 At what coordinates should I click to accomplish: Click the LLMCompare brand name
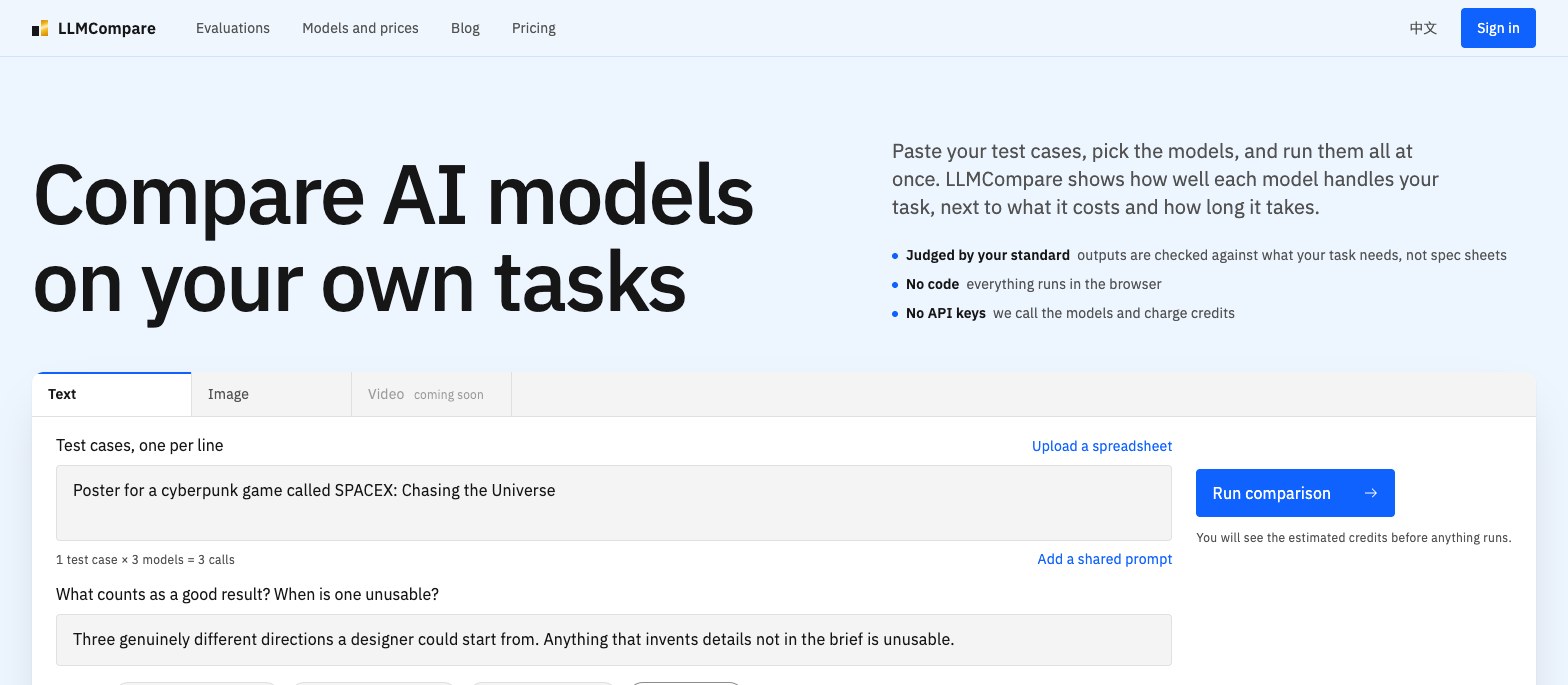pyautogui.click(x=107, y=28)
